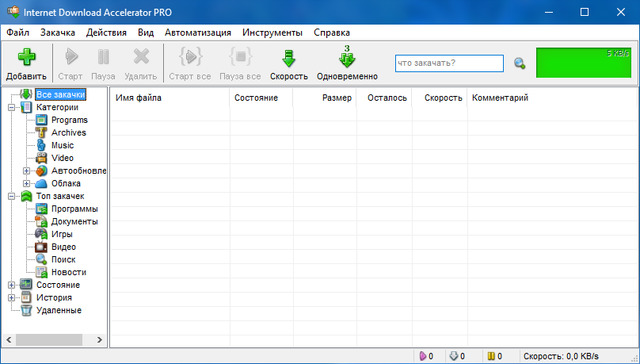Open the Справка menu
Image resolution: width=640 pixels, height=364 pixels.
point(331,33)
